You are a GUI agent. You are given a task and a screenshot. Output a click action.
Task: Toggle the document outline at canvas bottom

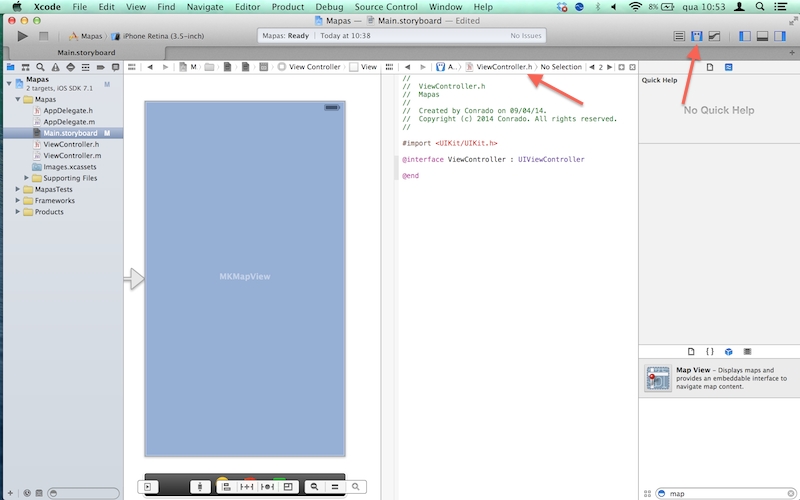pos(147,487)
